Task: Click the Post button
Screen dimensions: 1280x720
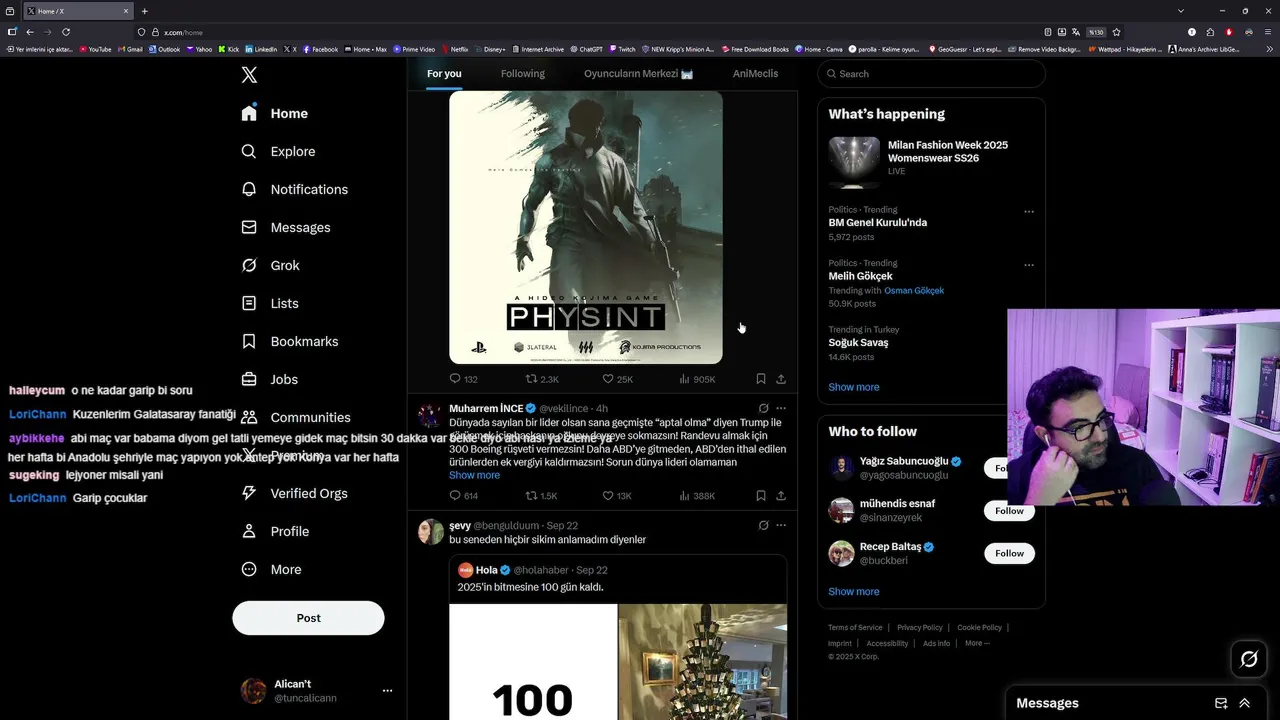Action: coord(308,618)
